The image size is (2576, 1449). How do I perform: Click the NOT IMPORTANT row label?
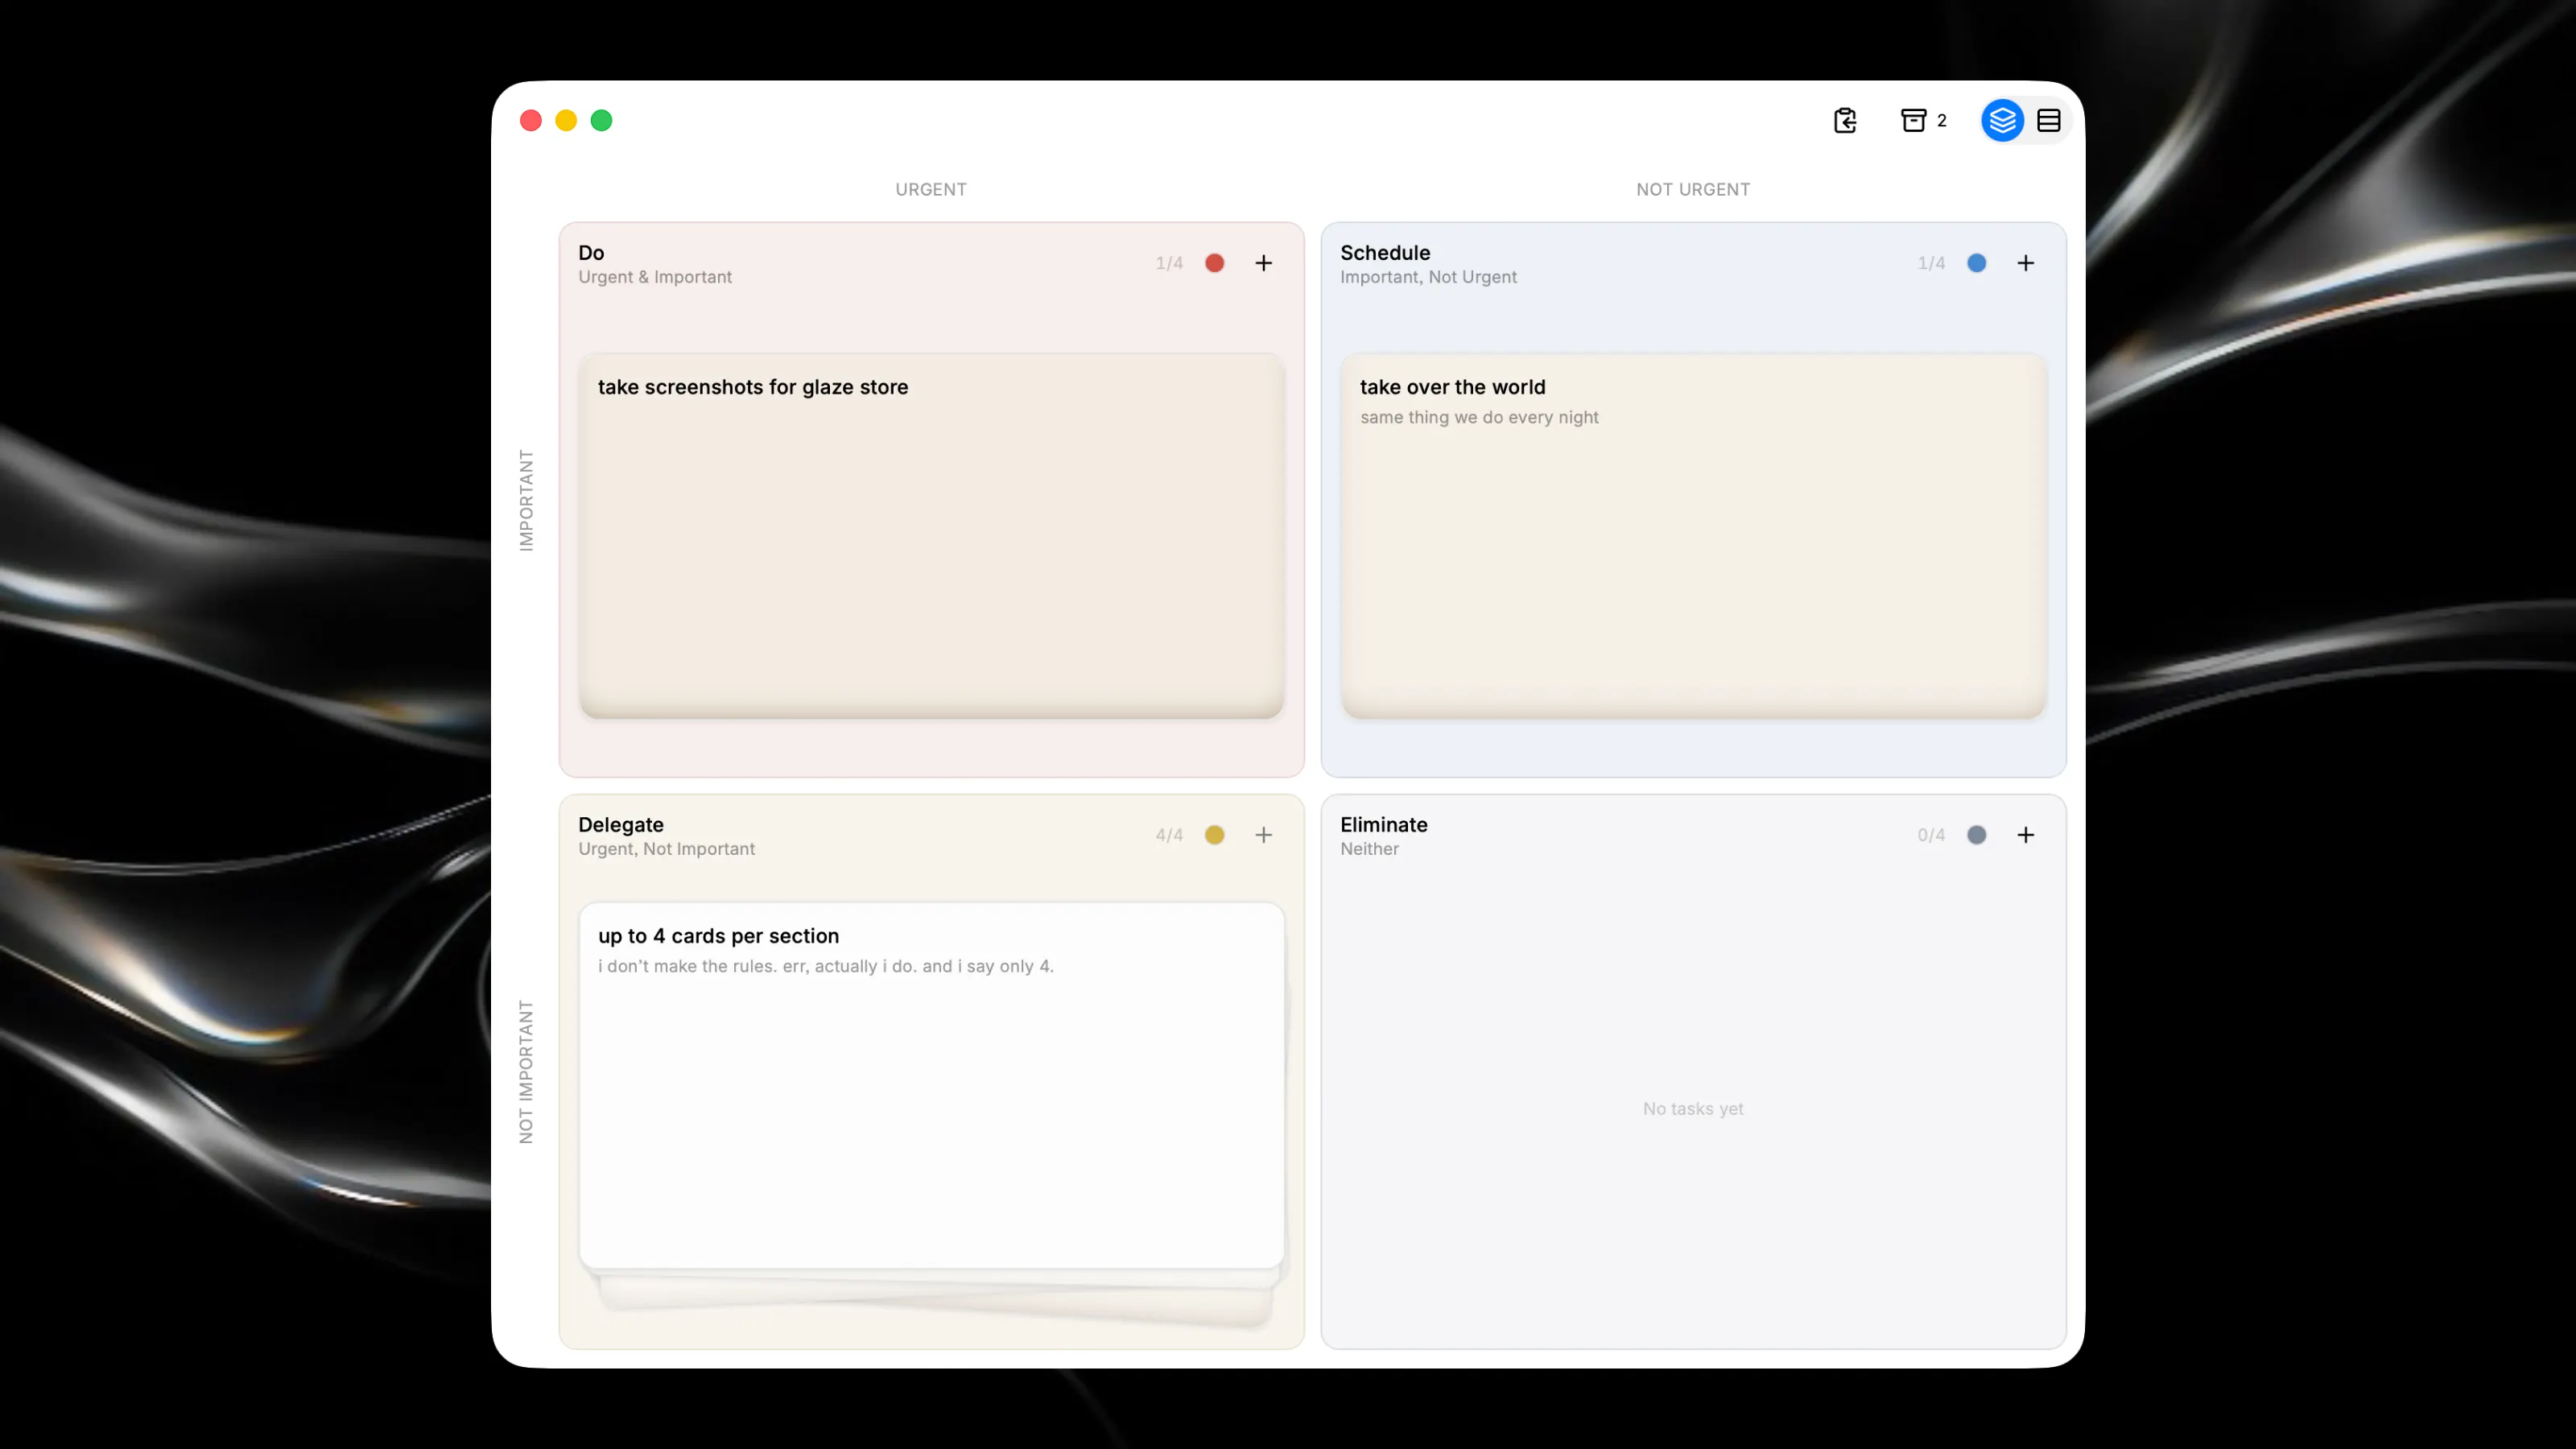tap(526, 1072)
